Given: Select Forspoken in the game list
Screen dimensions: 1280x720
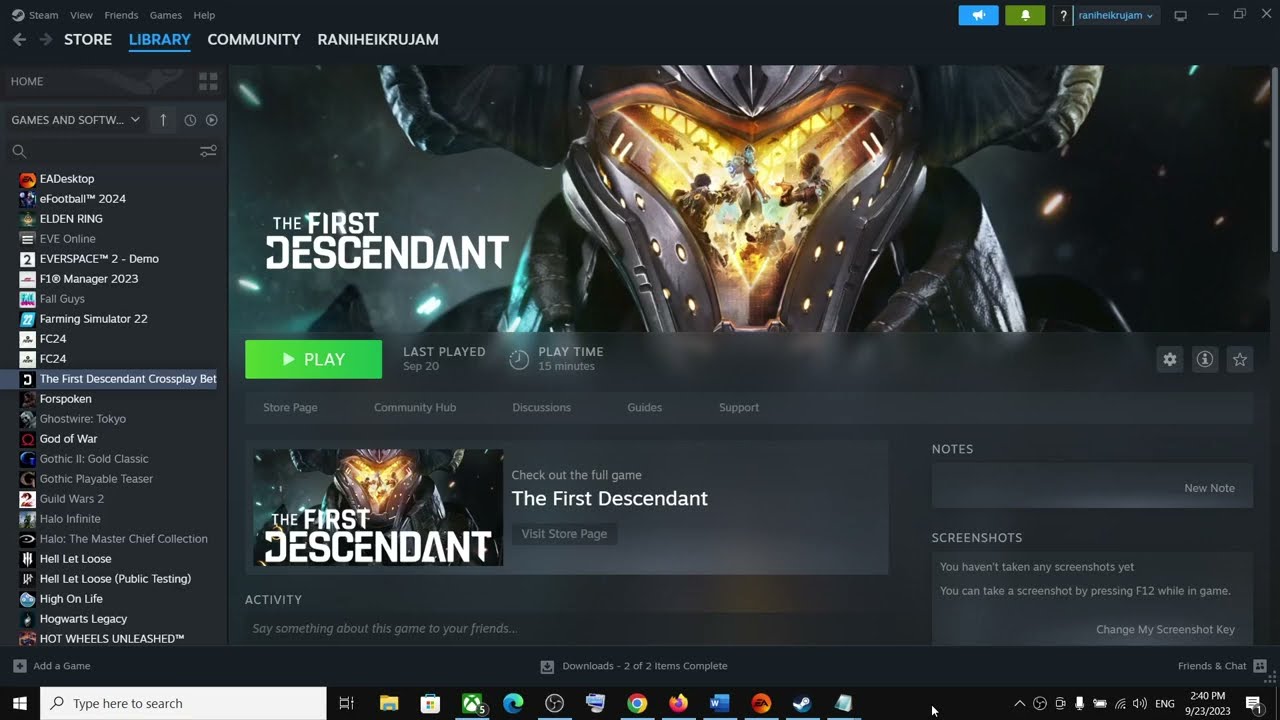Looking at the screenshot, I should point(65,399).
